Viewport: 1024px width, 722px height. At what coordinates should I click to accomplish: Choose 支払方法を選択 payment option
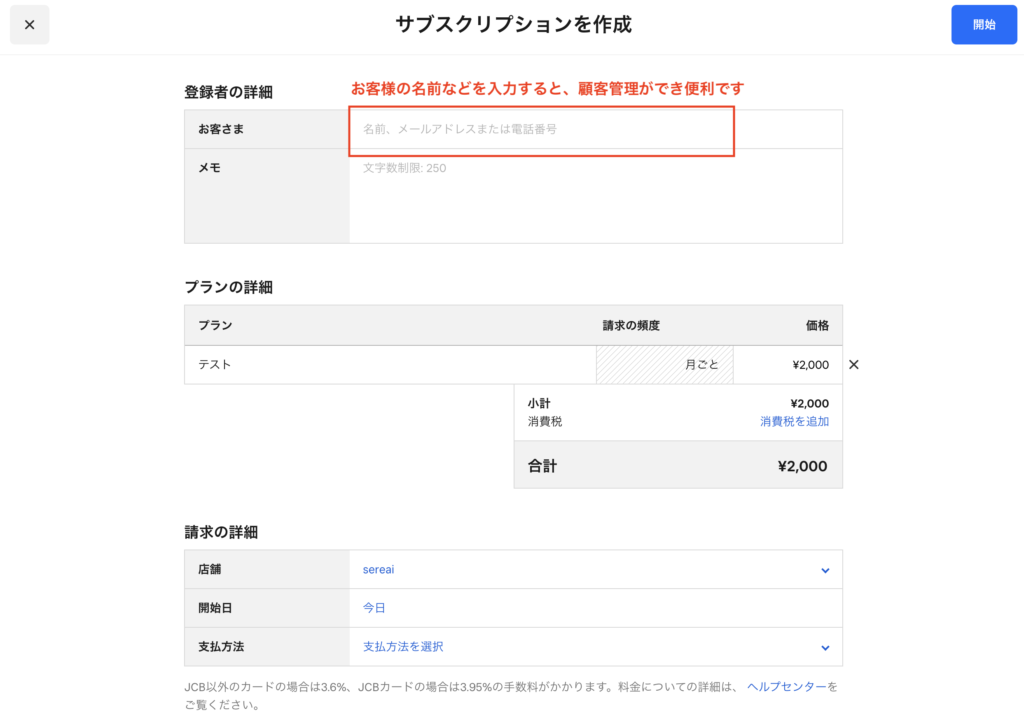point(403,647)
